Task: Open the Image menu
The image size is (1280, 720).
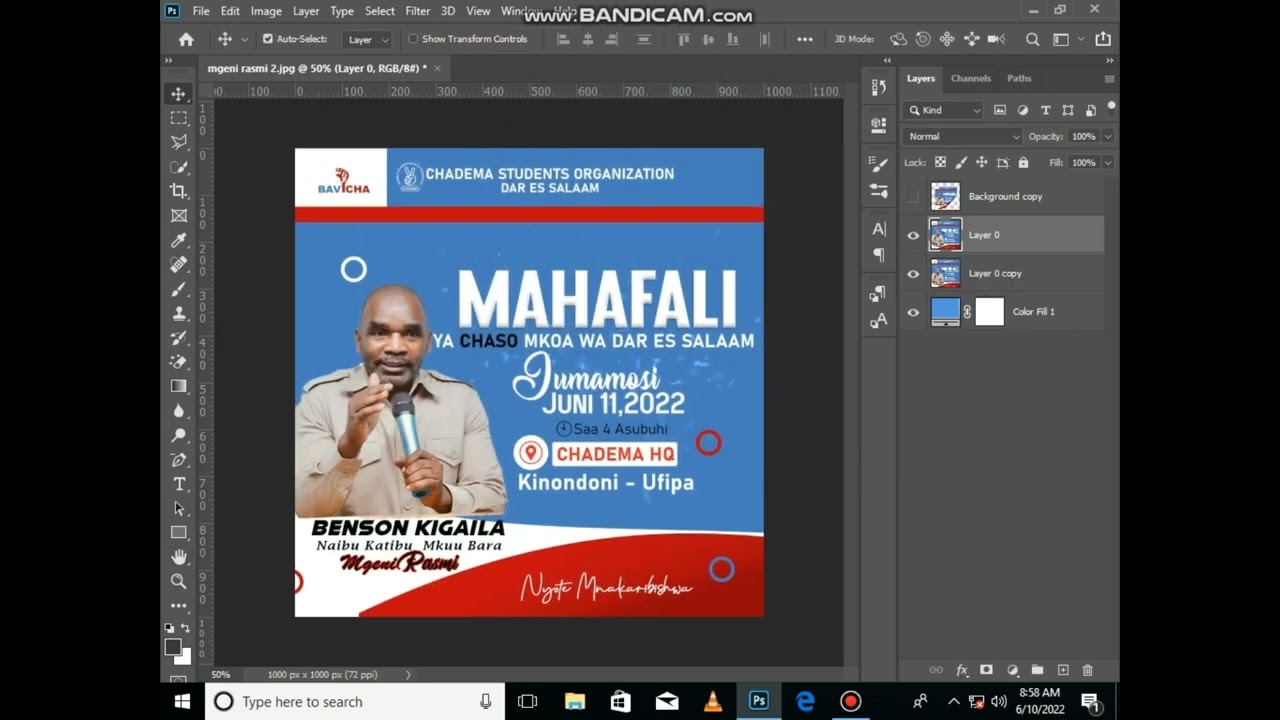Action: click(266, 11)
